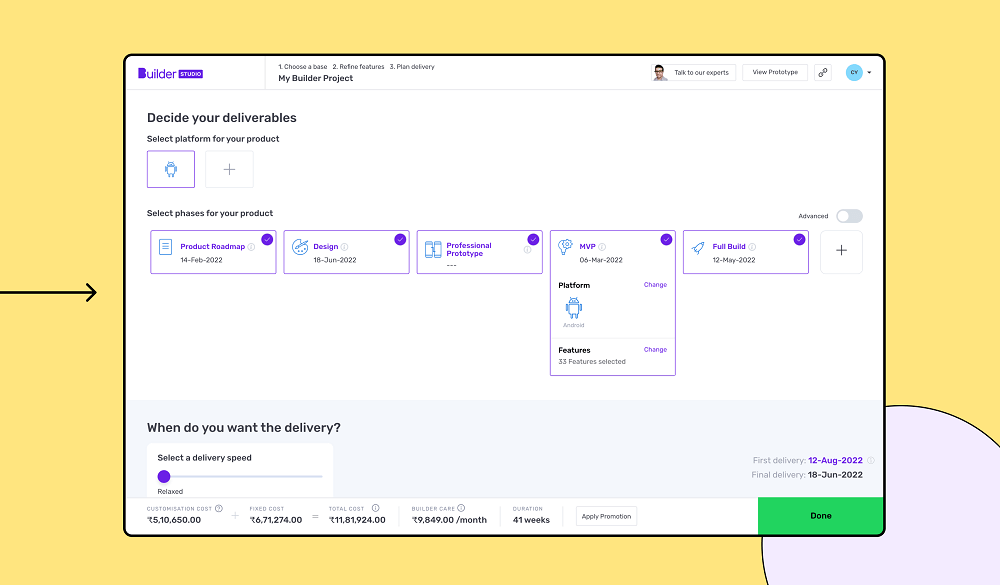Screen dimensions: 1000x585
Task: Open info icon next to MVP
Action: coord(602,247)
